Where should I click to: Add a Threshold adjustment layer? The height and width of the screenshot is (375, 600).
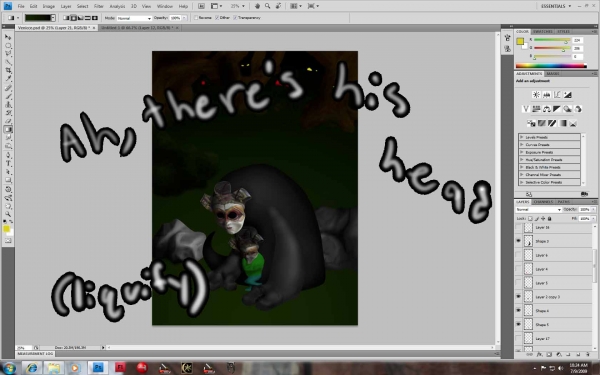tap(552, 123)
